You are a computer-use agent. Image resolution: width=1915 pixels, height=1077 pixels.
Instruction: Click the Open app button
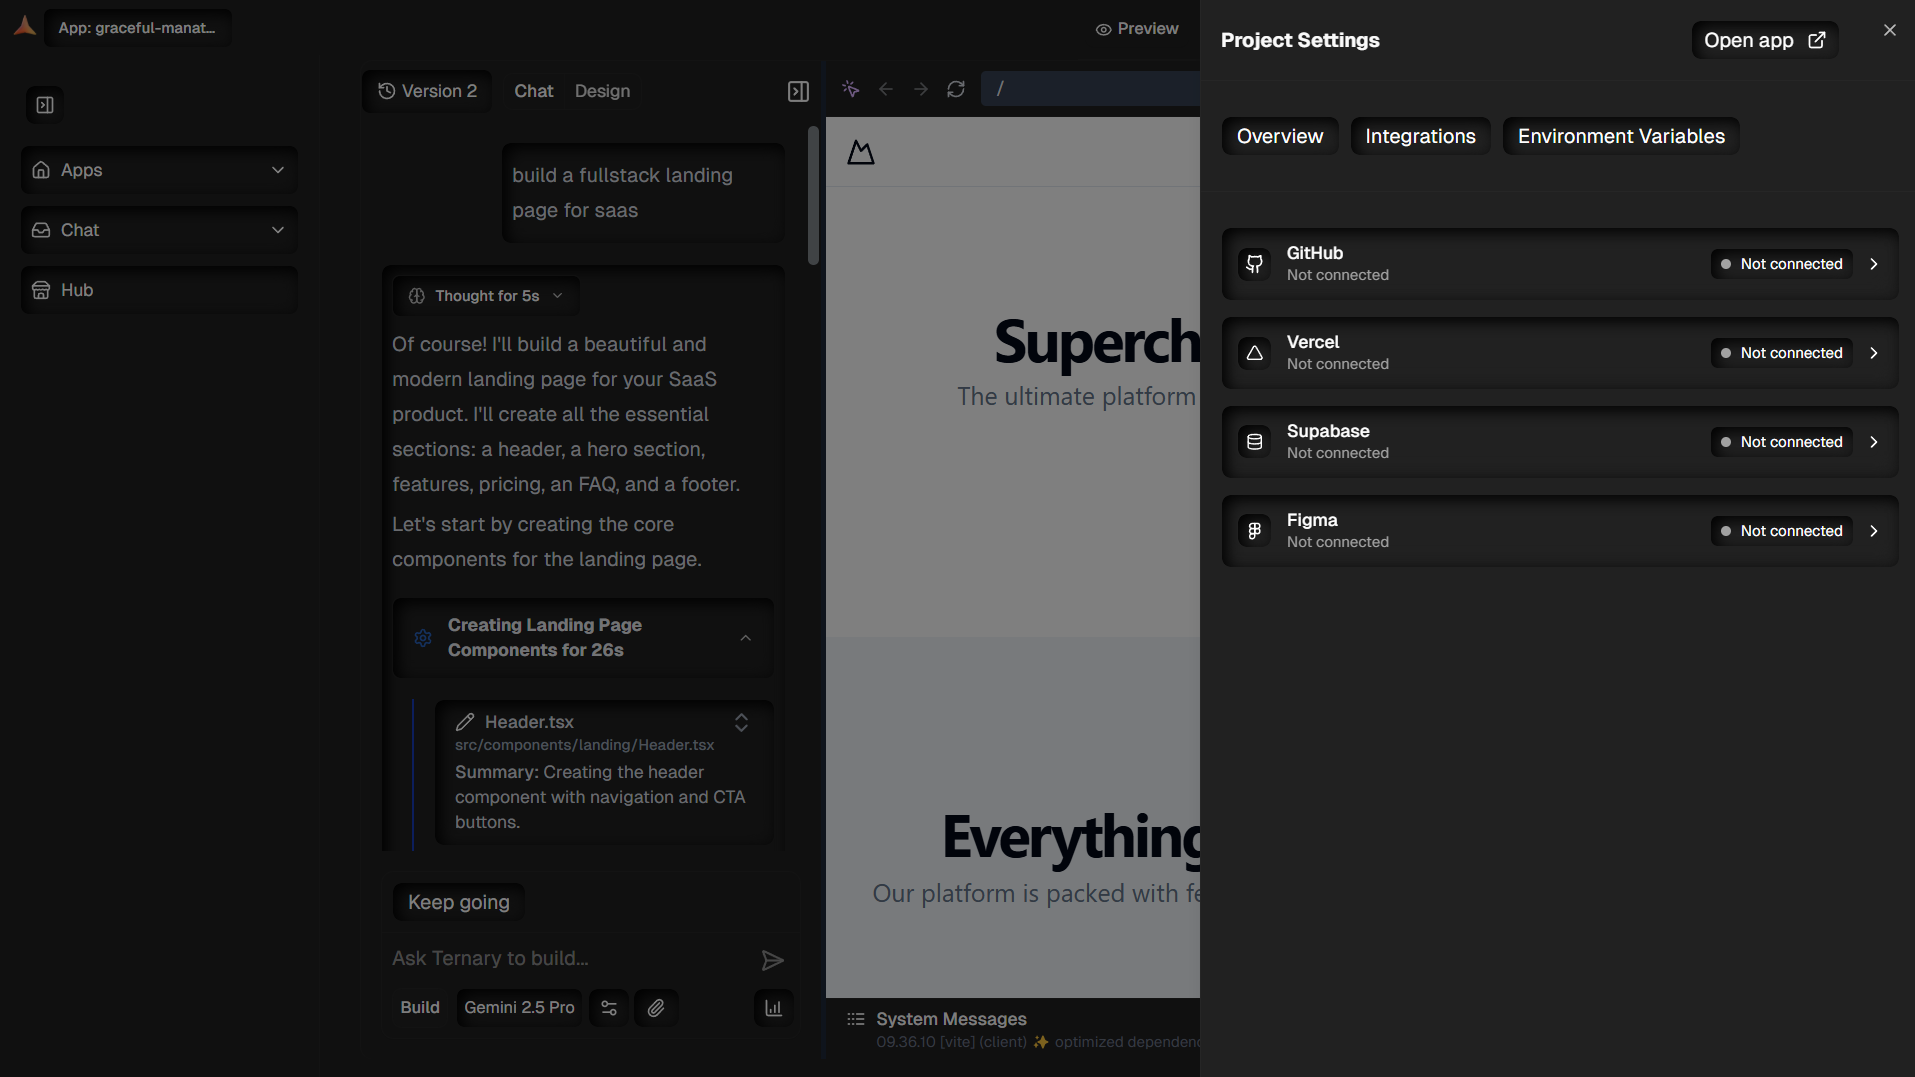[1765, 40]
